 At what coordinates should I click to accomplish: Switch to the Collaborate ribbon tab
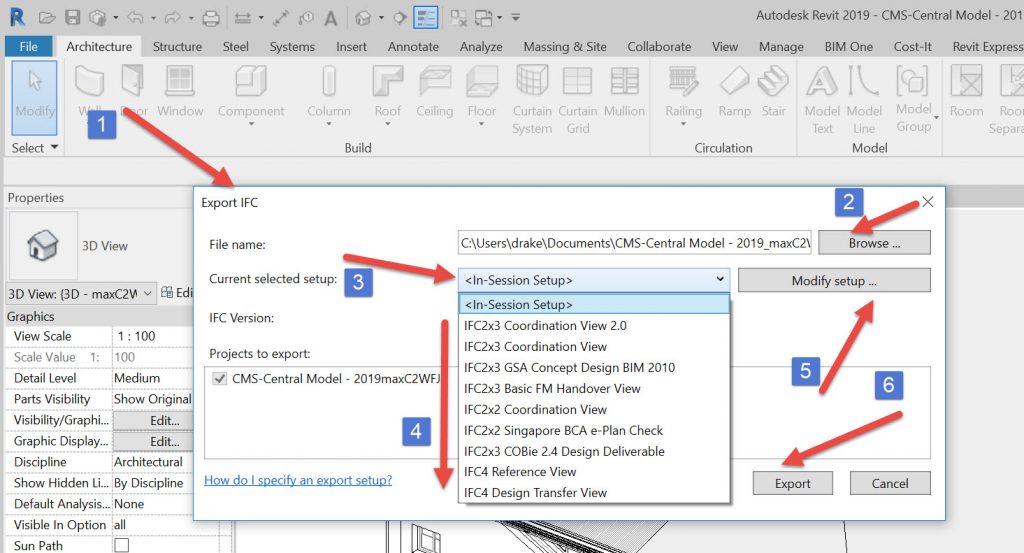tap(659, 47)
